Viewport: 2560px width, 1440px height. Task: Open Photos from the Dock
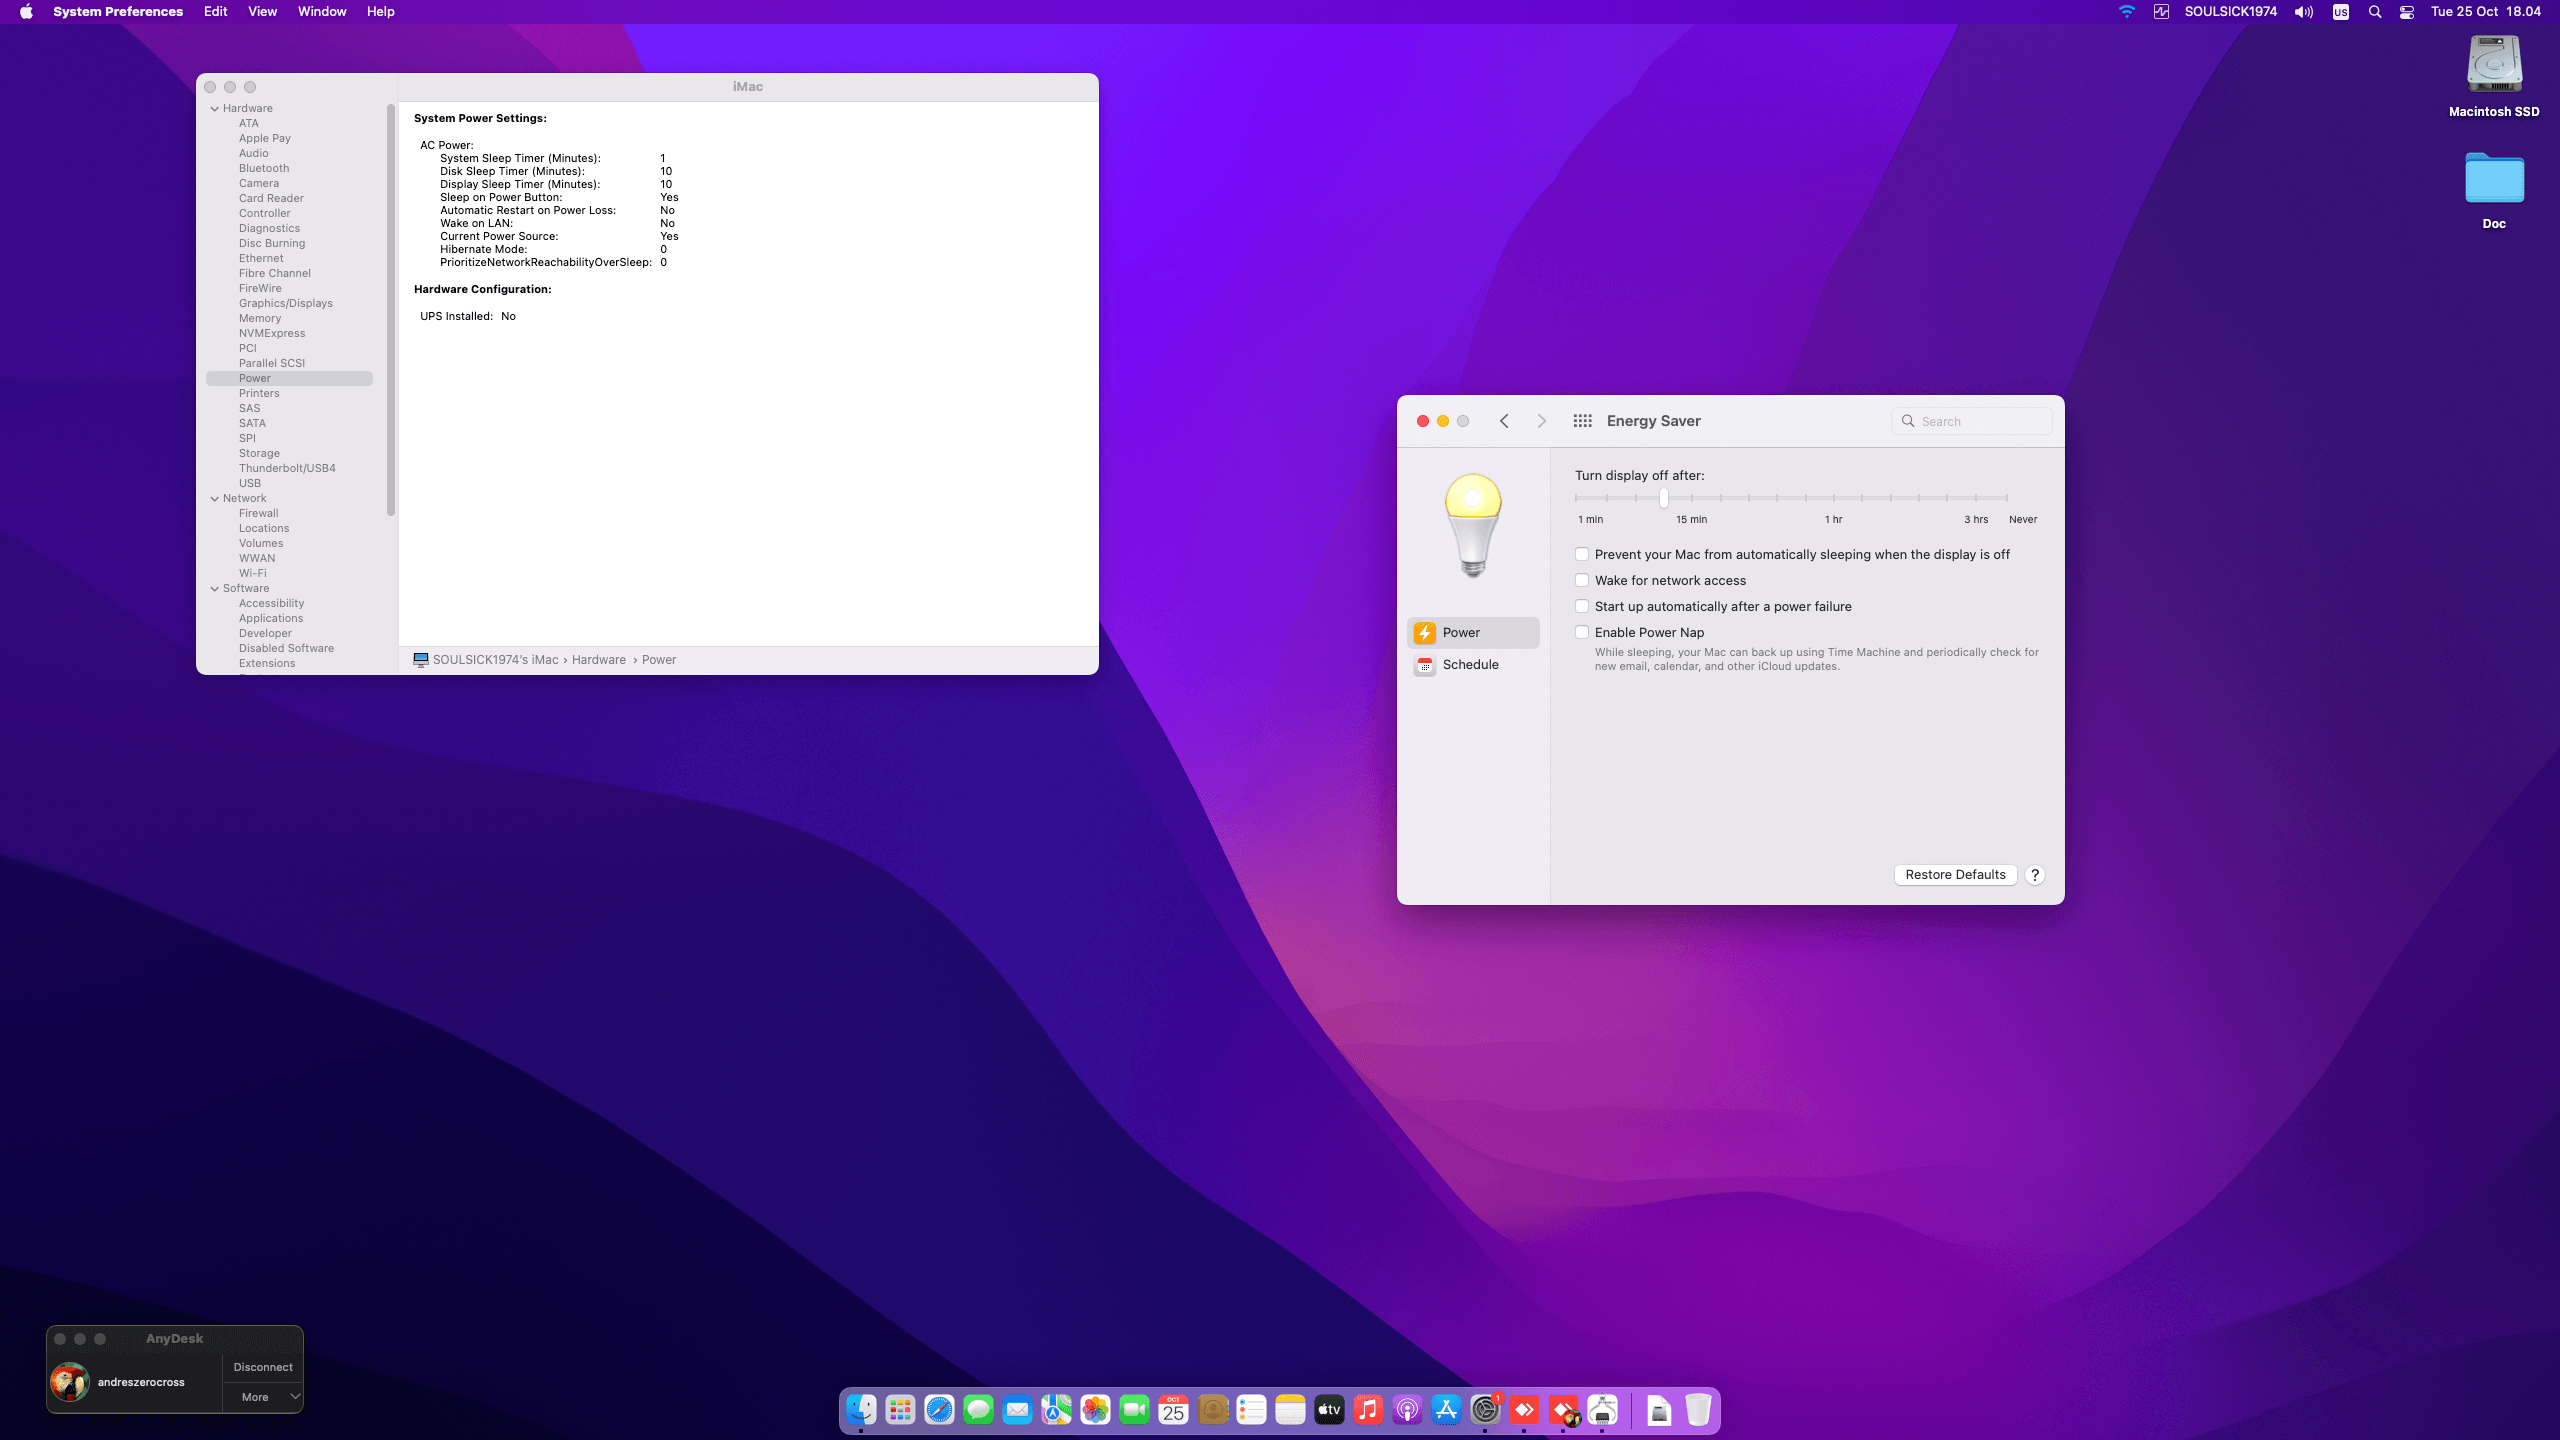coord(1095,1410)
